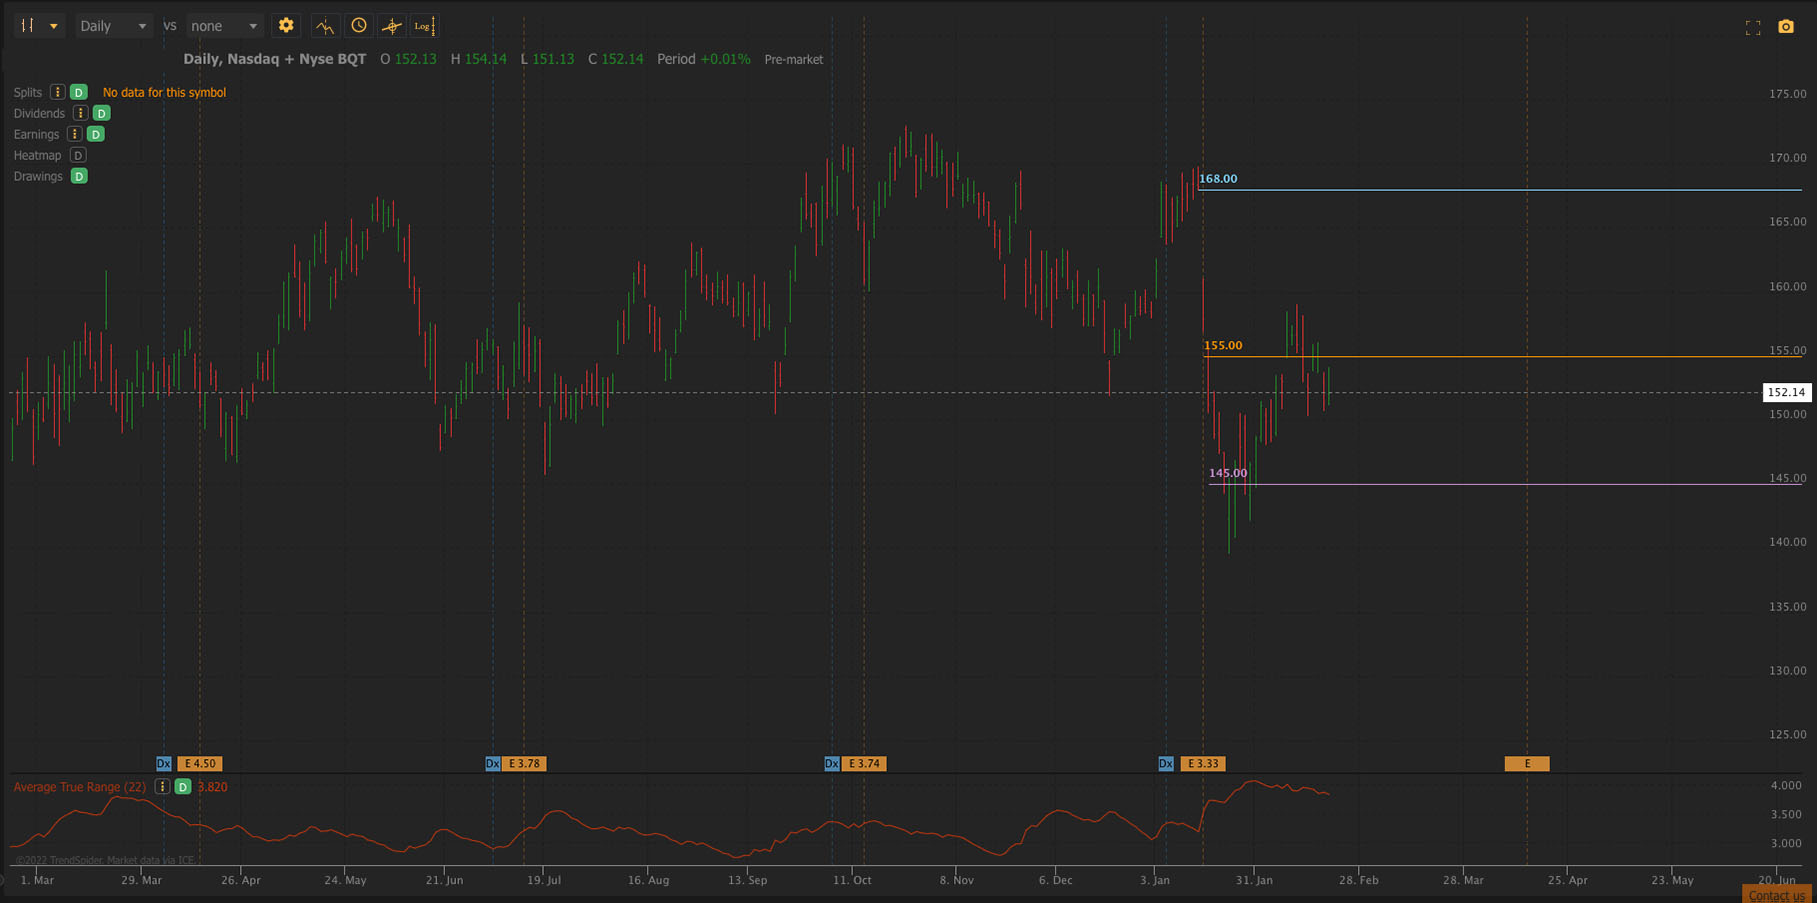Expand the chart type dropdown arrow
The width and height of the screenshot is (1817, 903).
click(54, 26)
